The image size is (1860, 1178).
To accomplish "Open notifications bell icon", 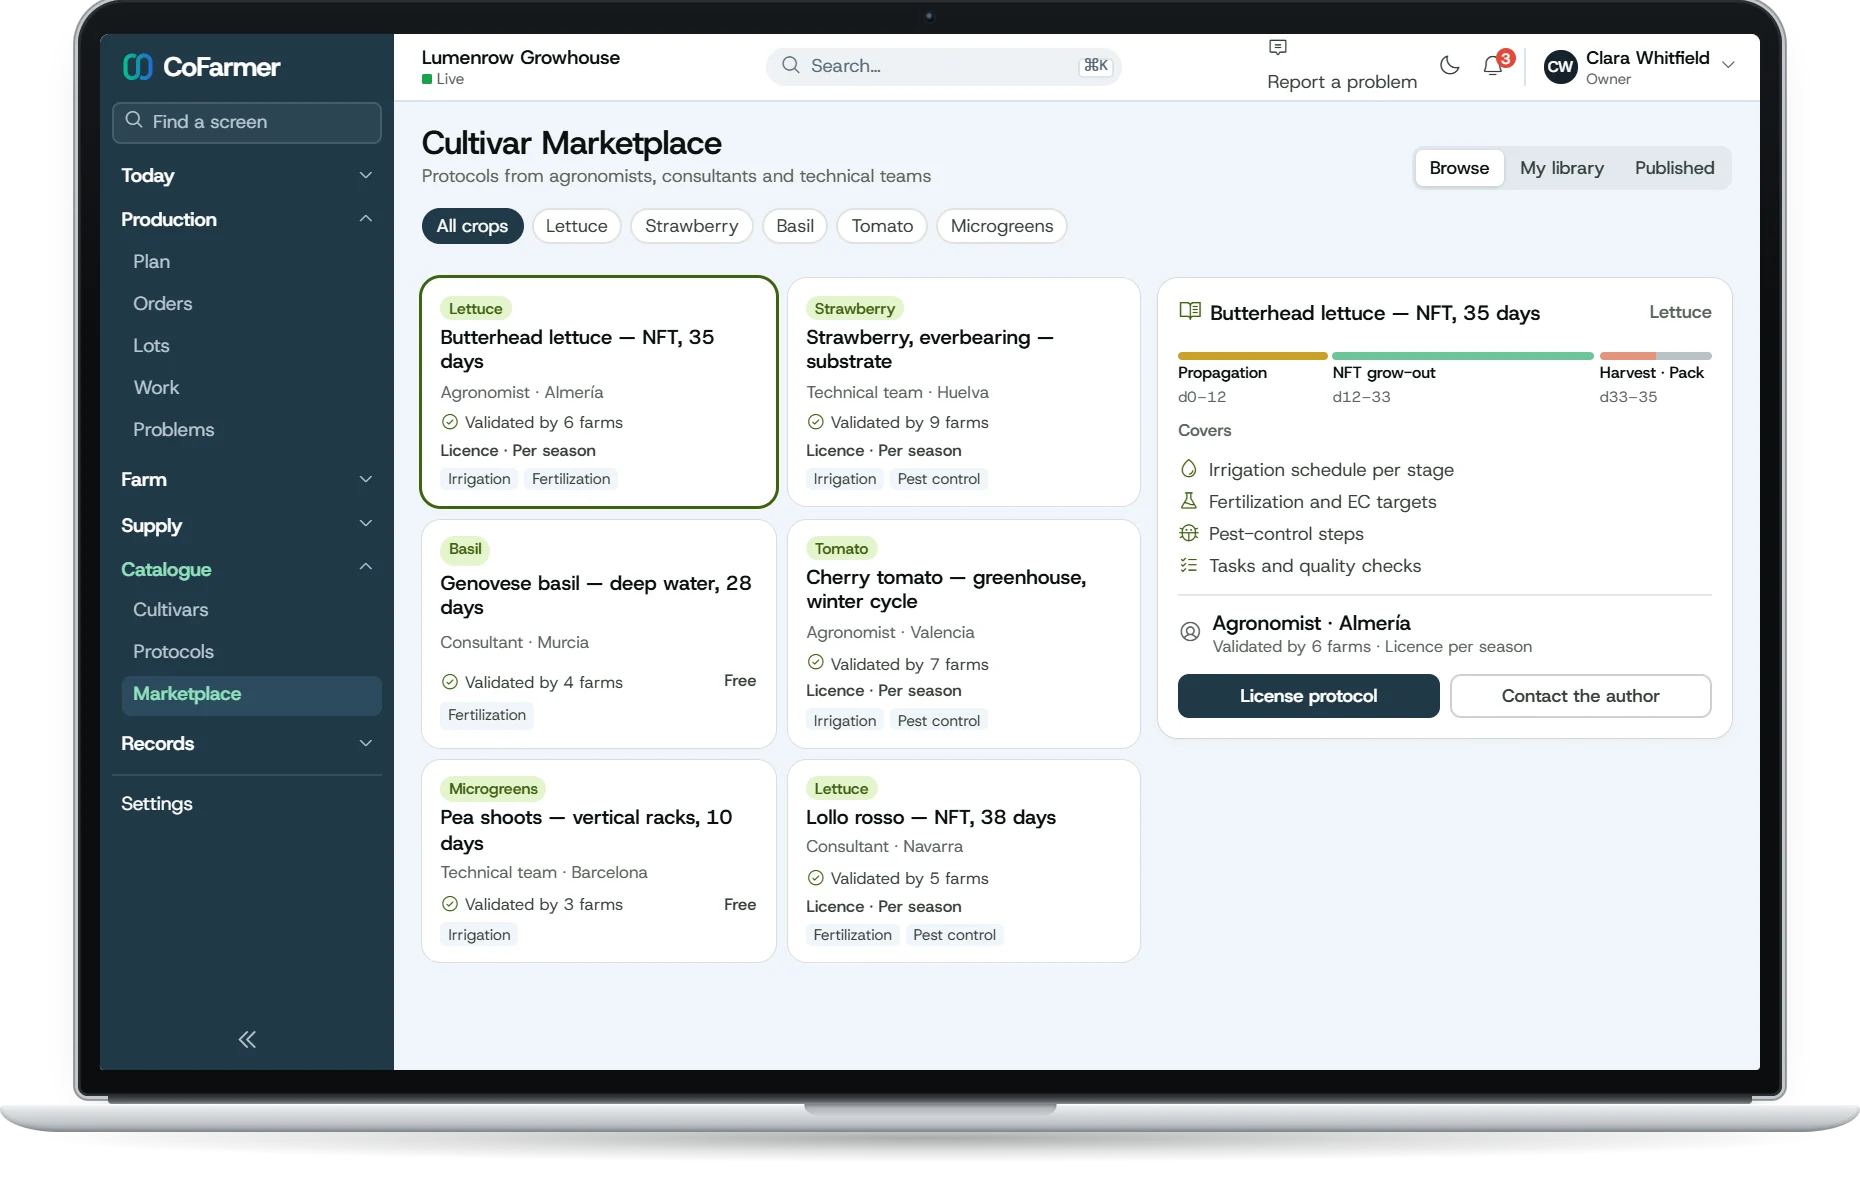I will 1493,66.
